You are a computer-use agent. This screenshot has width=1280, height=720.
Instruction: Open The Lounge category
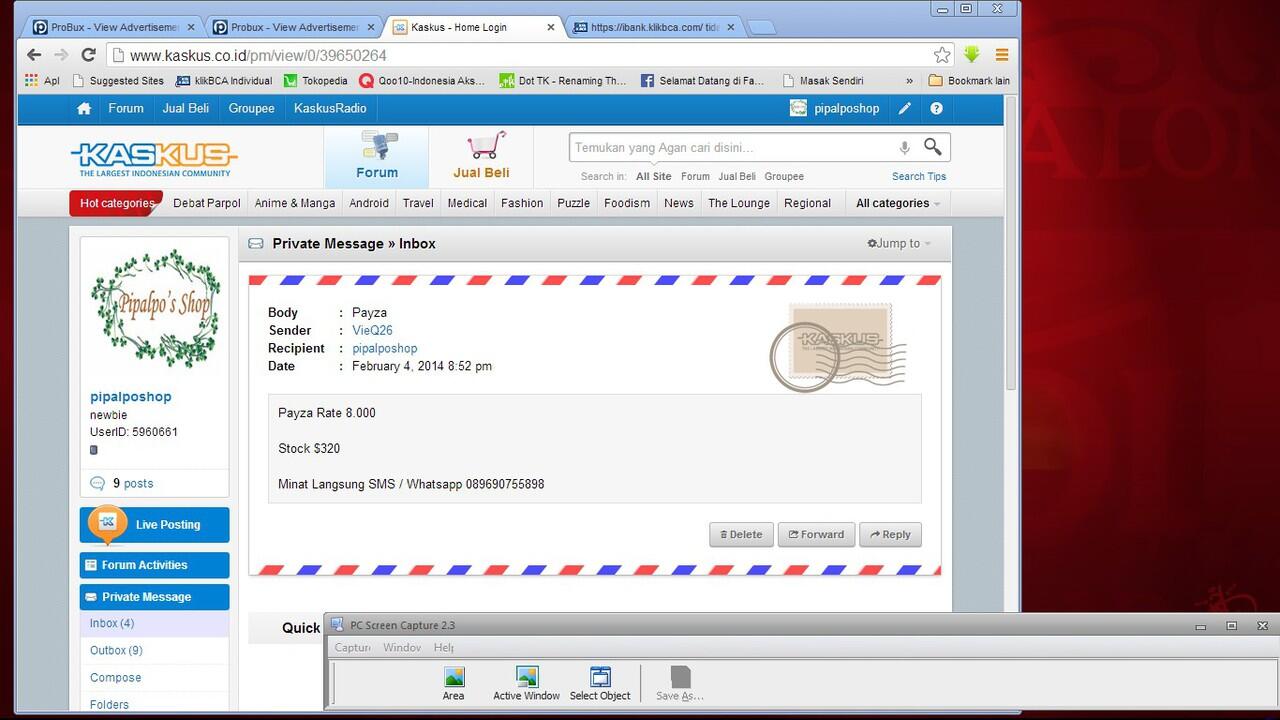pyautogui.click(x=739, y=203)
